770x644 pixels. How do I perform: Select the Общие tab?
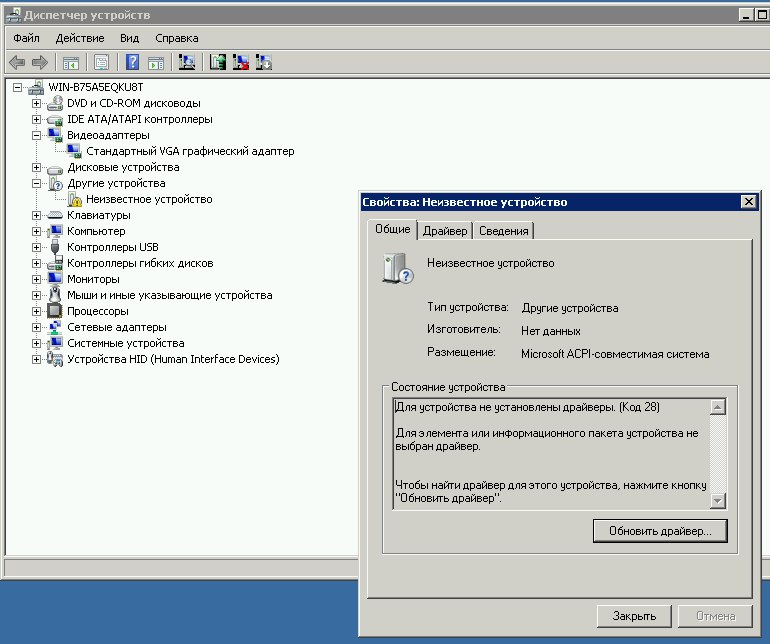392,229
